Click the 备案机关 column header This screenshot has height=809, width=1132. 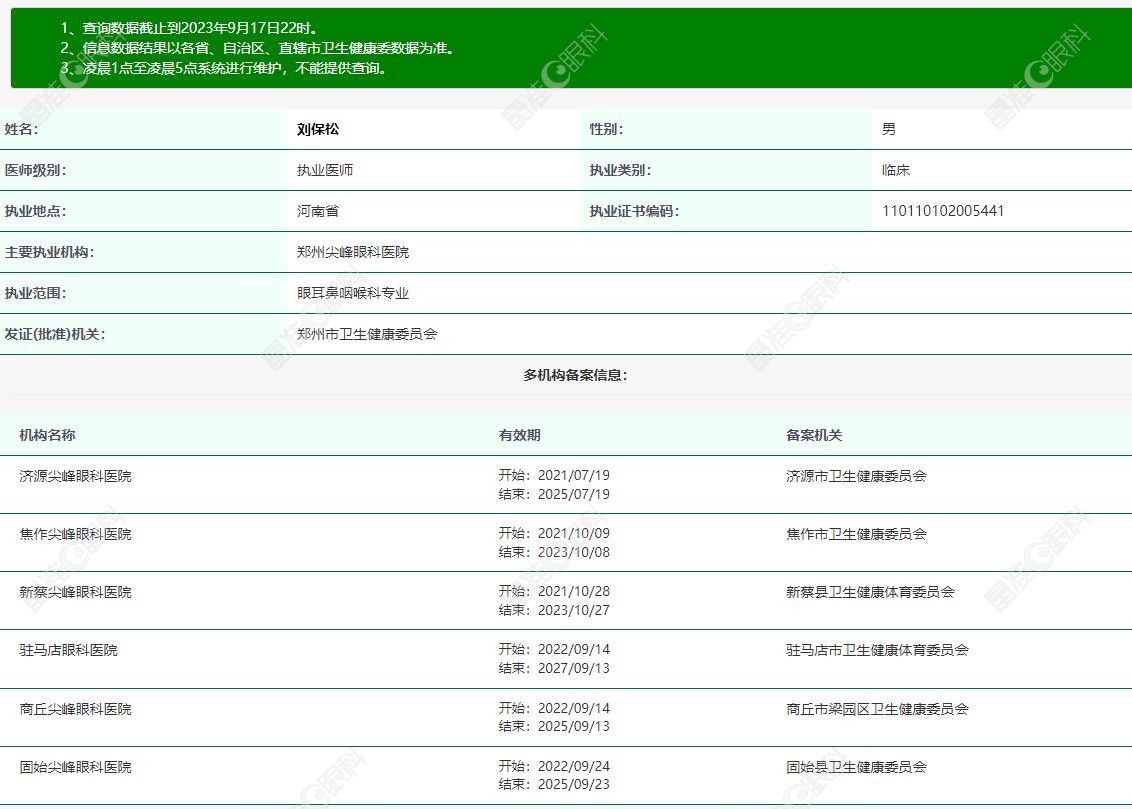tap(814, 435)
